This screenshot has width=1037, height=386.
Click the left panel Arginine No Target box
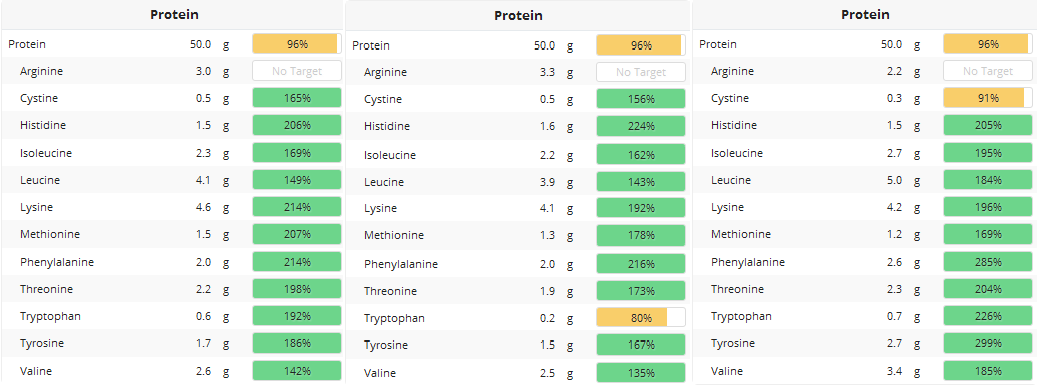[x=297, y=71]
